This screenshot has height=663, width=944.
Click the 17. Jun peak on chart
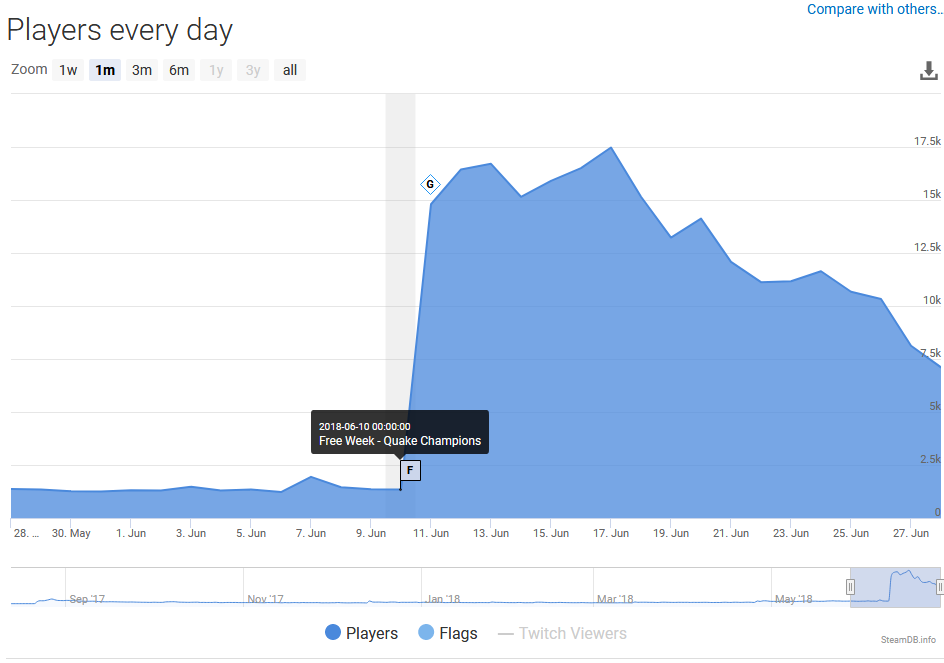(x=611, y=148)
